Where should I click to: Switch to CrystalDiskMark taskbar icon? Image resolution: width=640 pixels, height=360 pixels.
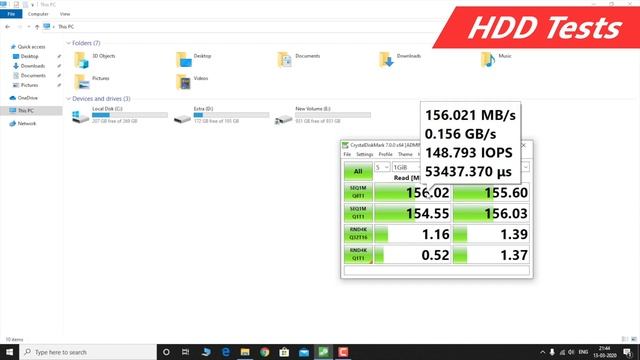tap(323, 352)
